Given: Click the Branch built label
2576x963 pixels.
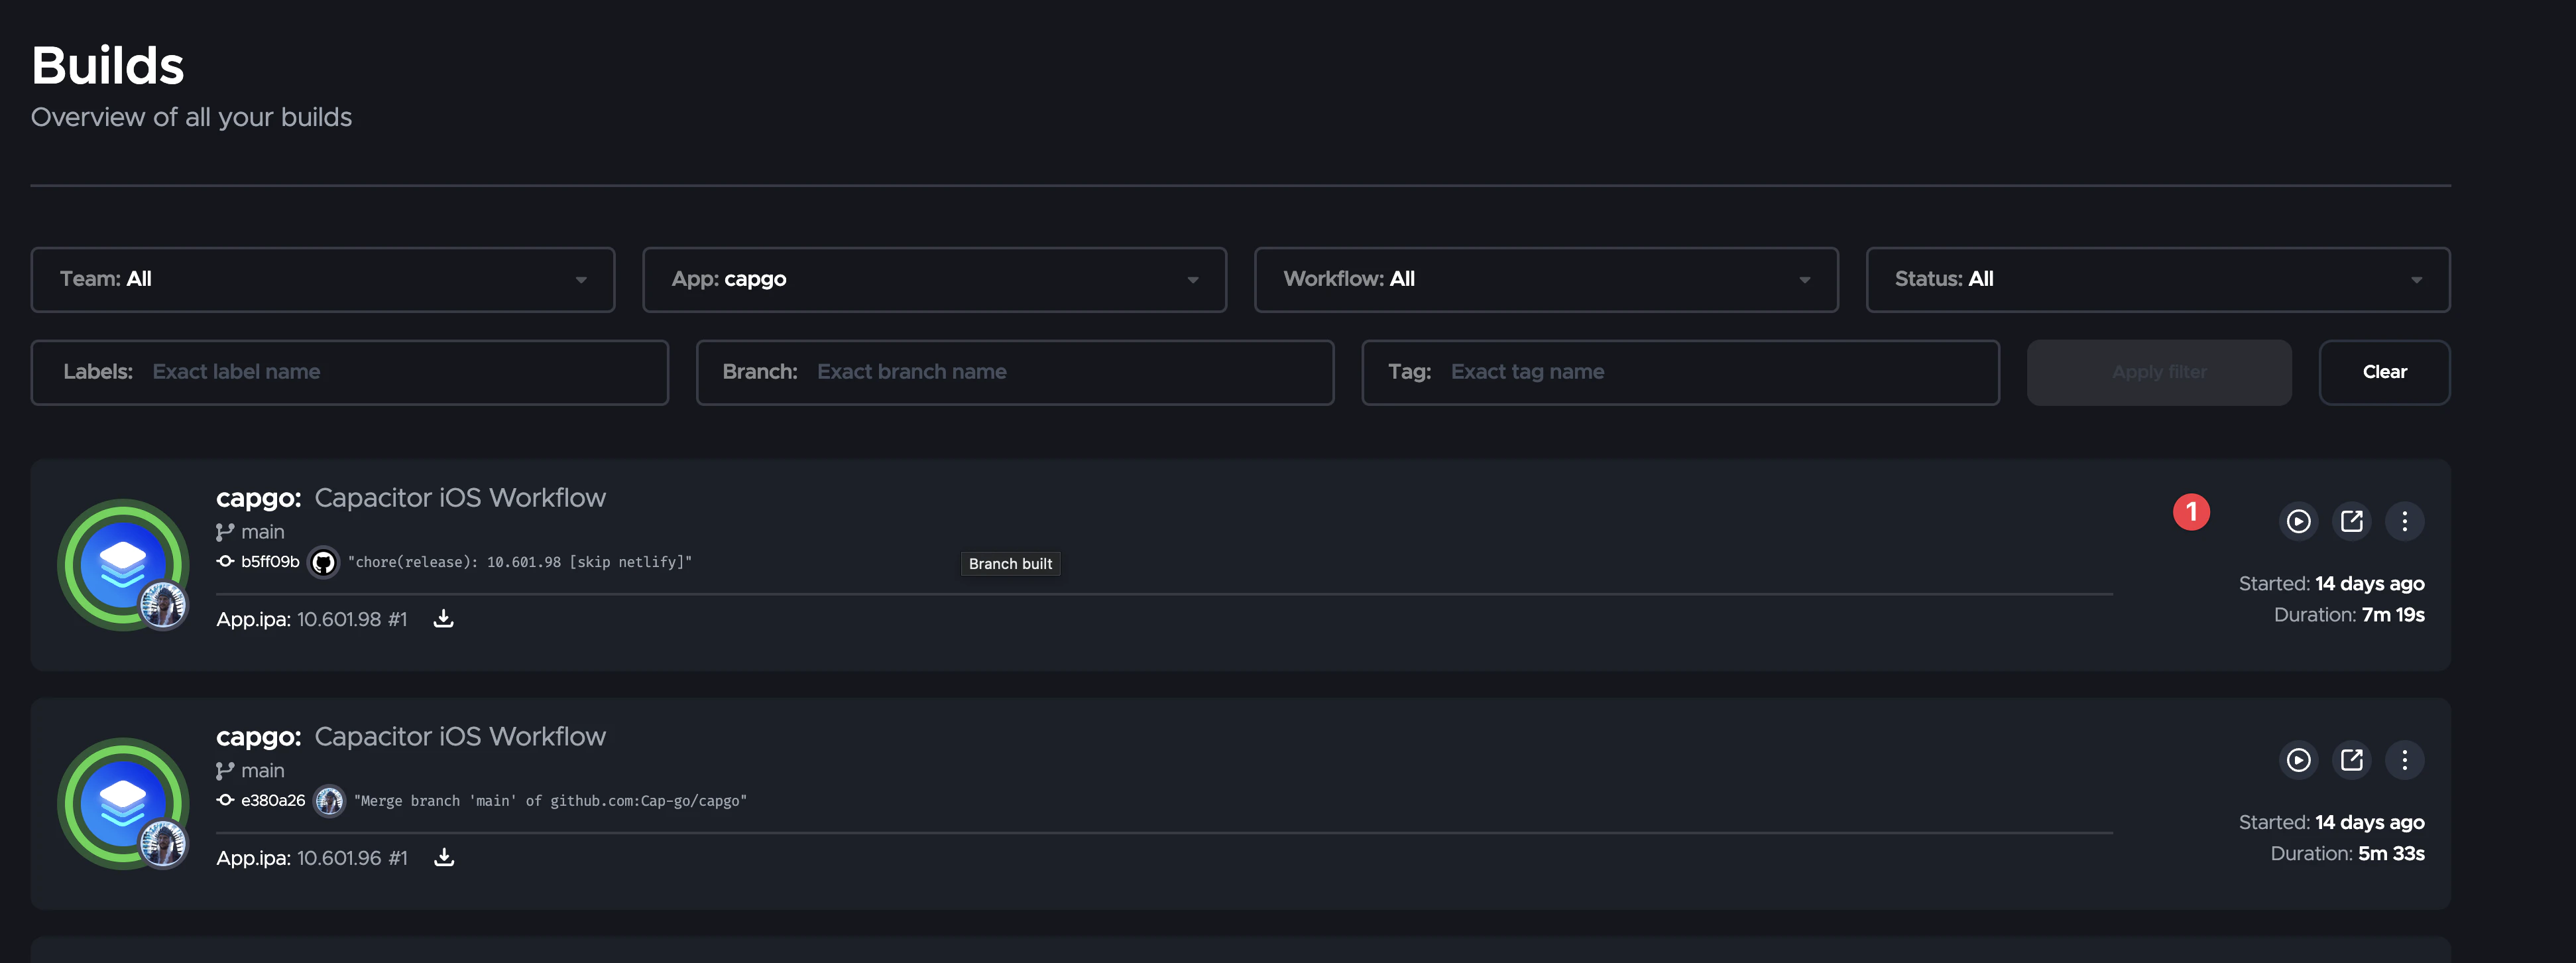Looking at the screenshot, I should (x=1010, y=563).
